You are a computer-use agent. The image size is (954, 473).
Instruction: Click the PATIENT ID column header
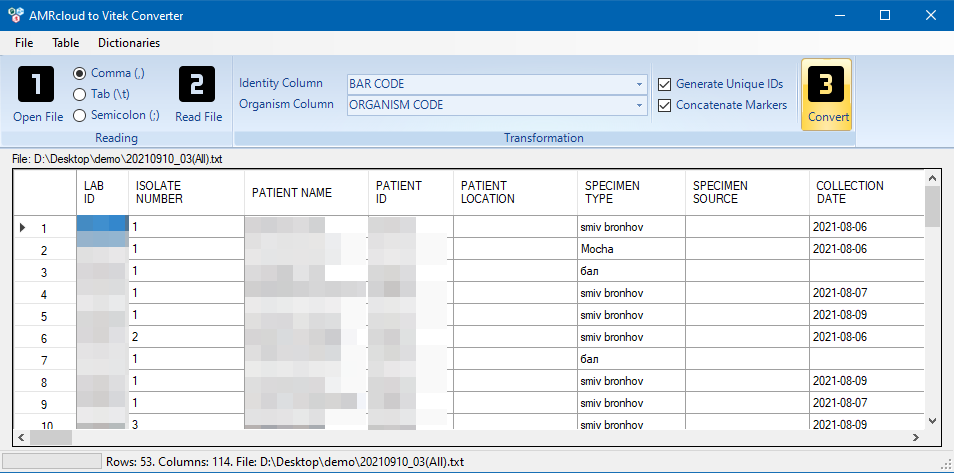pos(411,192)
